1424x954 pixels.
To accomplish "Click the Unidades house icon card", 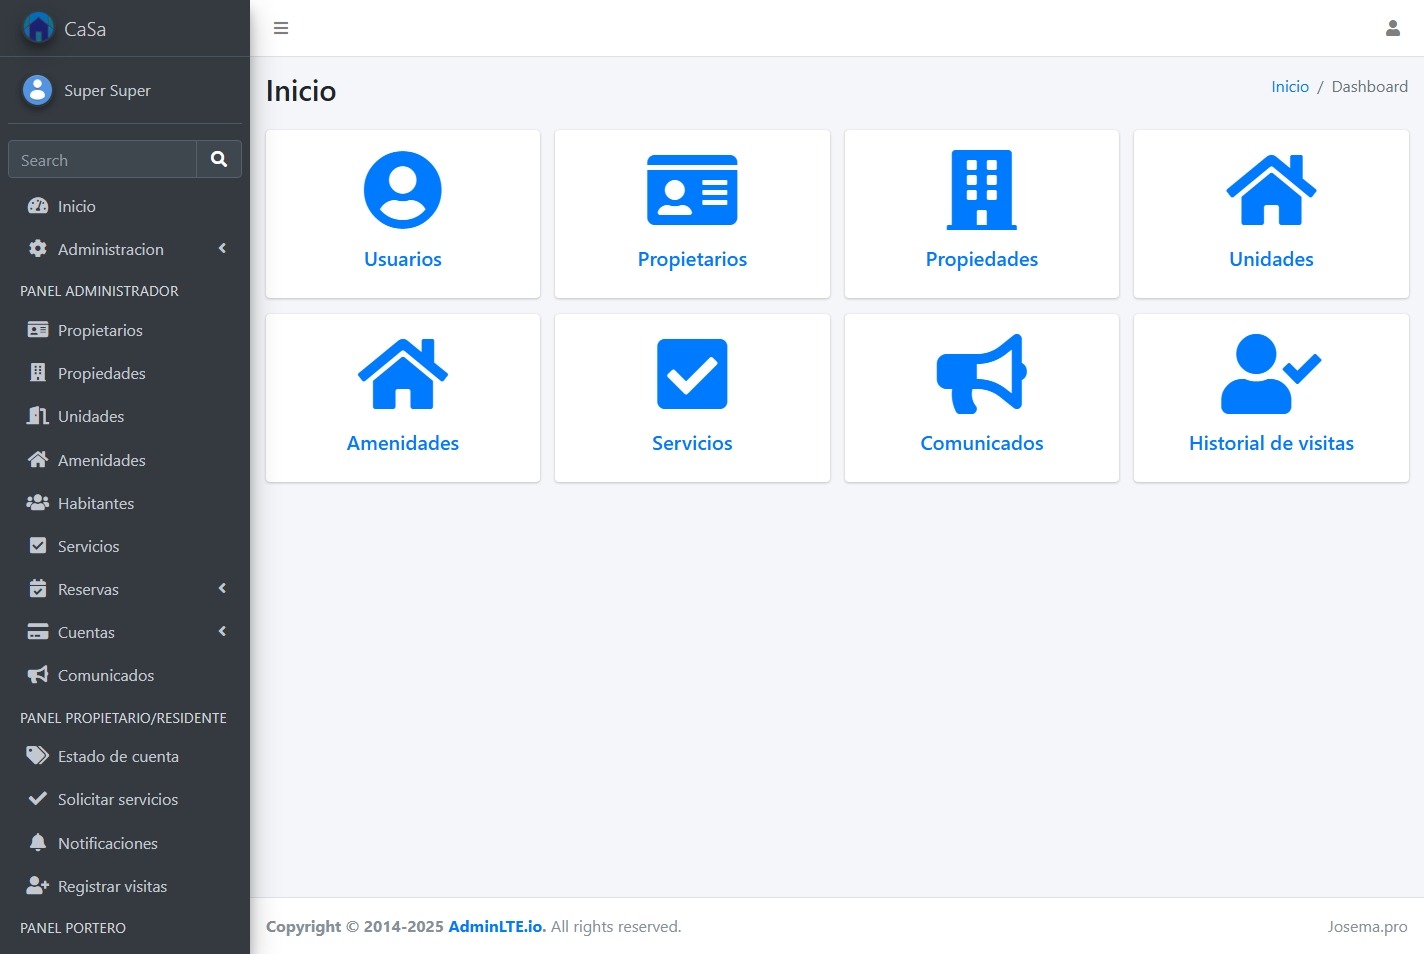I will [1271, 213].
